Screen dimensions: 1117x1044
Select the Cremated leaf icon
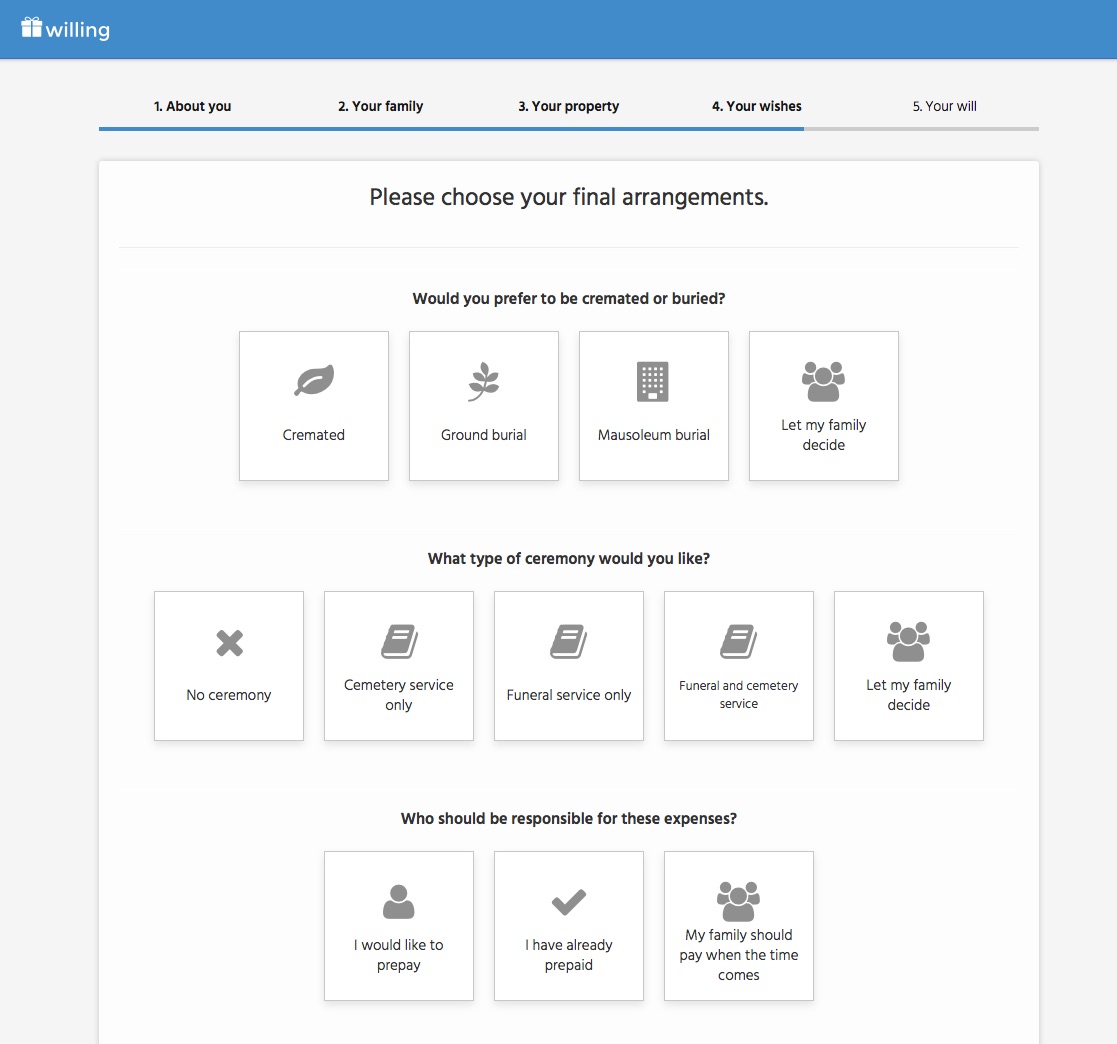[314, 381]
